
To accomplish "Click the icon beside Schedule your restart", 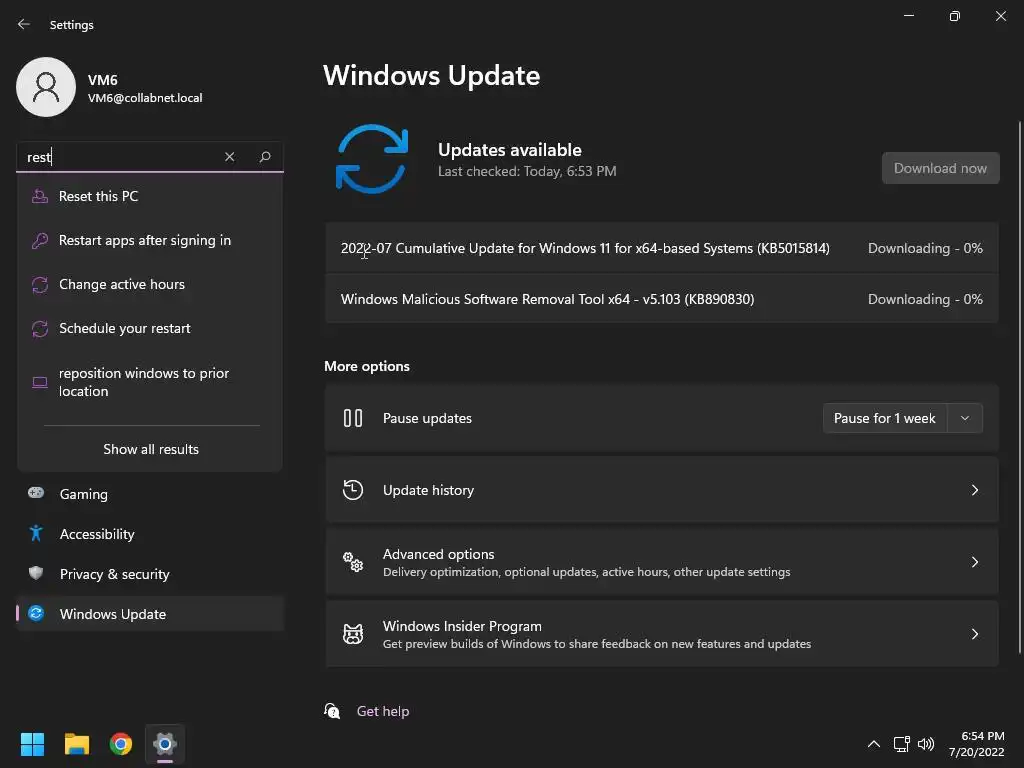I will click(40, 328).
